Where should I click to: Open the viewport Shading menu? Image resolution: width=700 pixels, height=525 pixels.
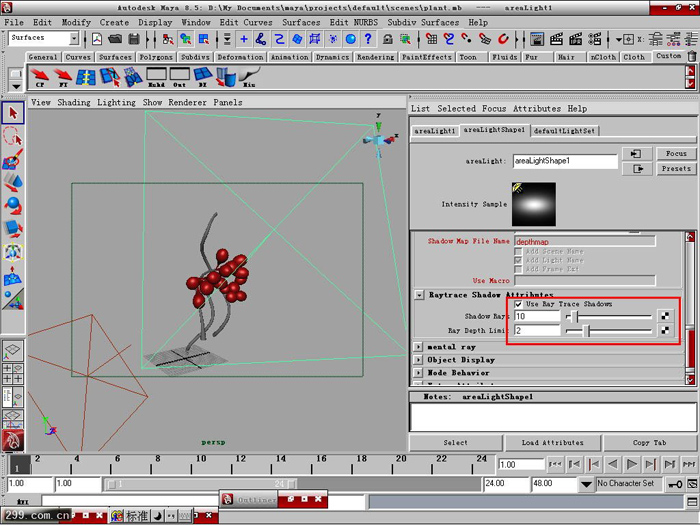point(74,103)
